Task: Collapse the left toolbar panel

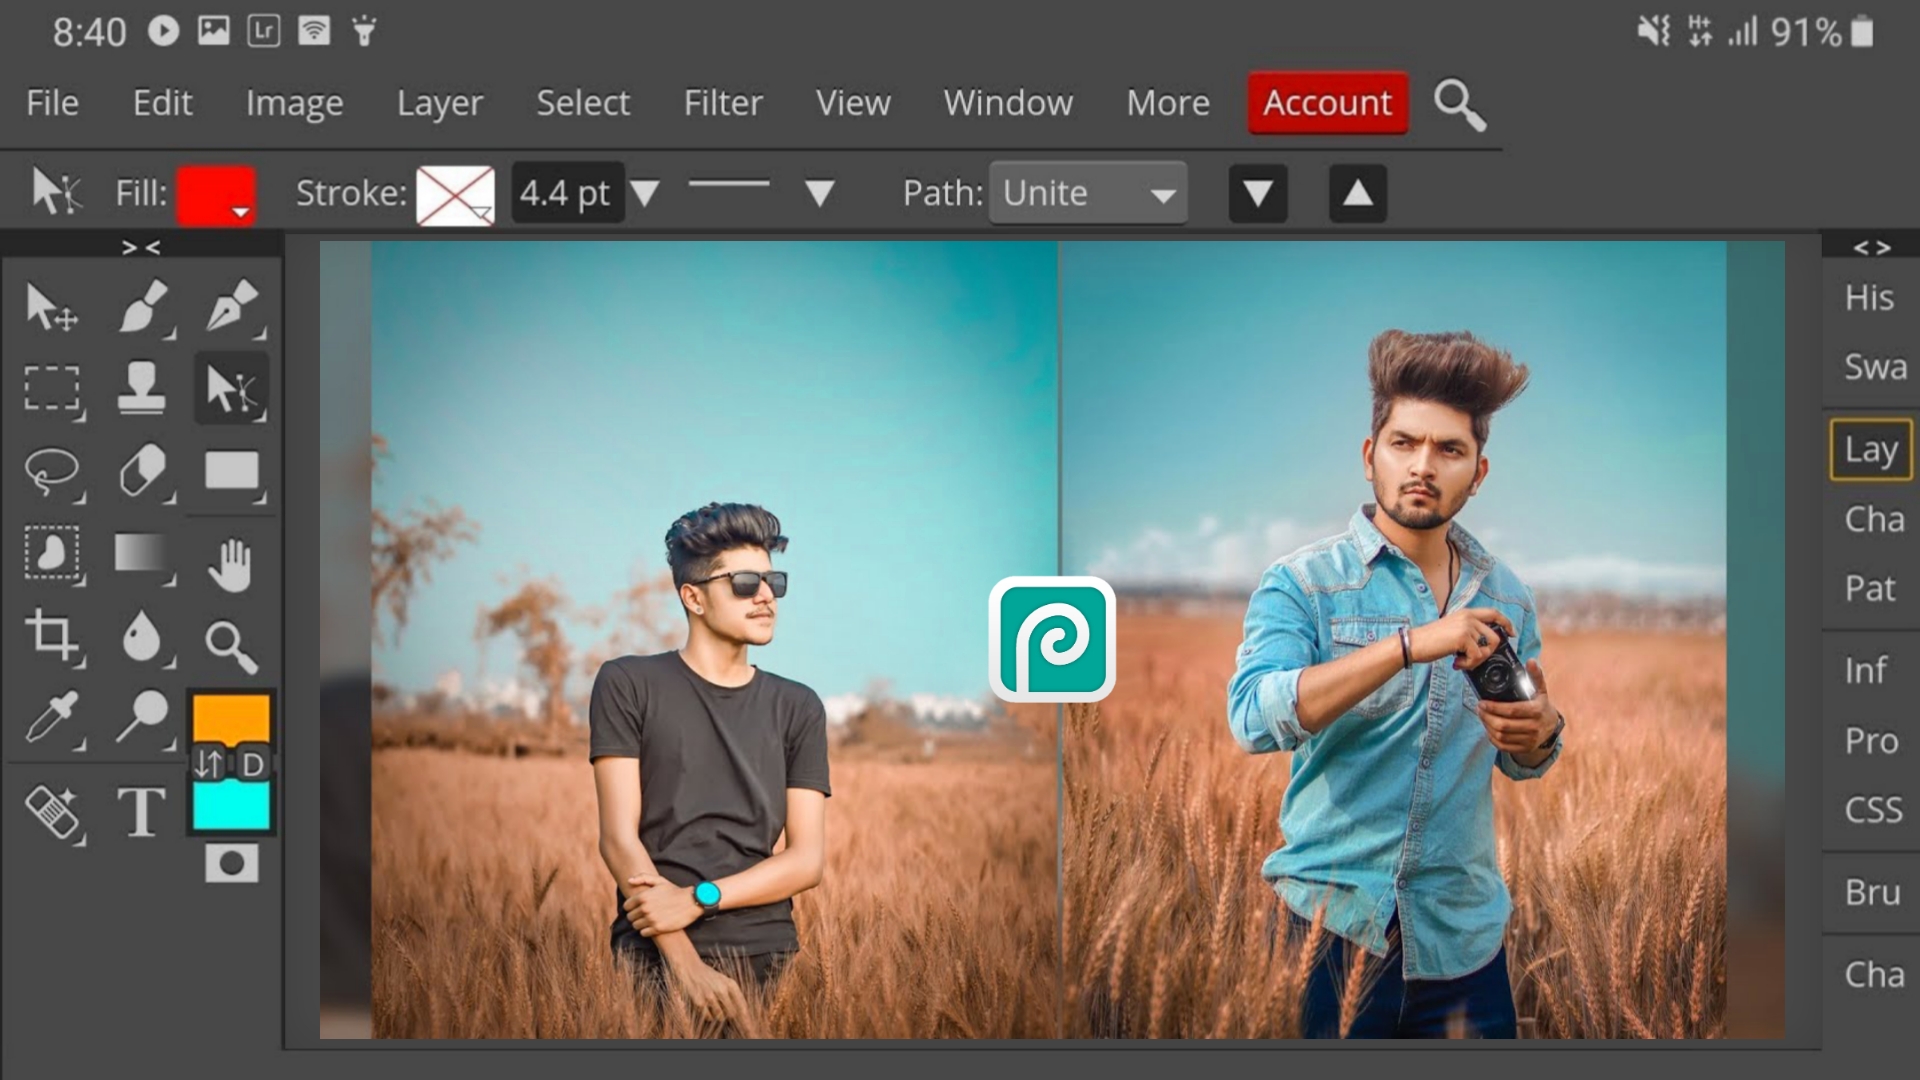Action: (x=141, y=247)
